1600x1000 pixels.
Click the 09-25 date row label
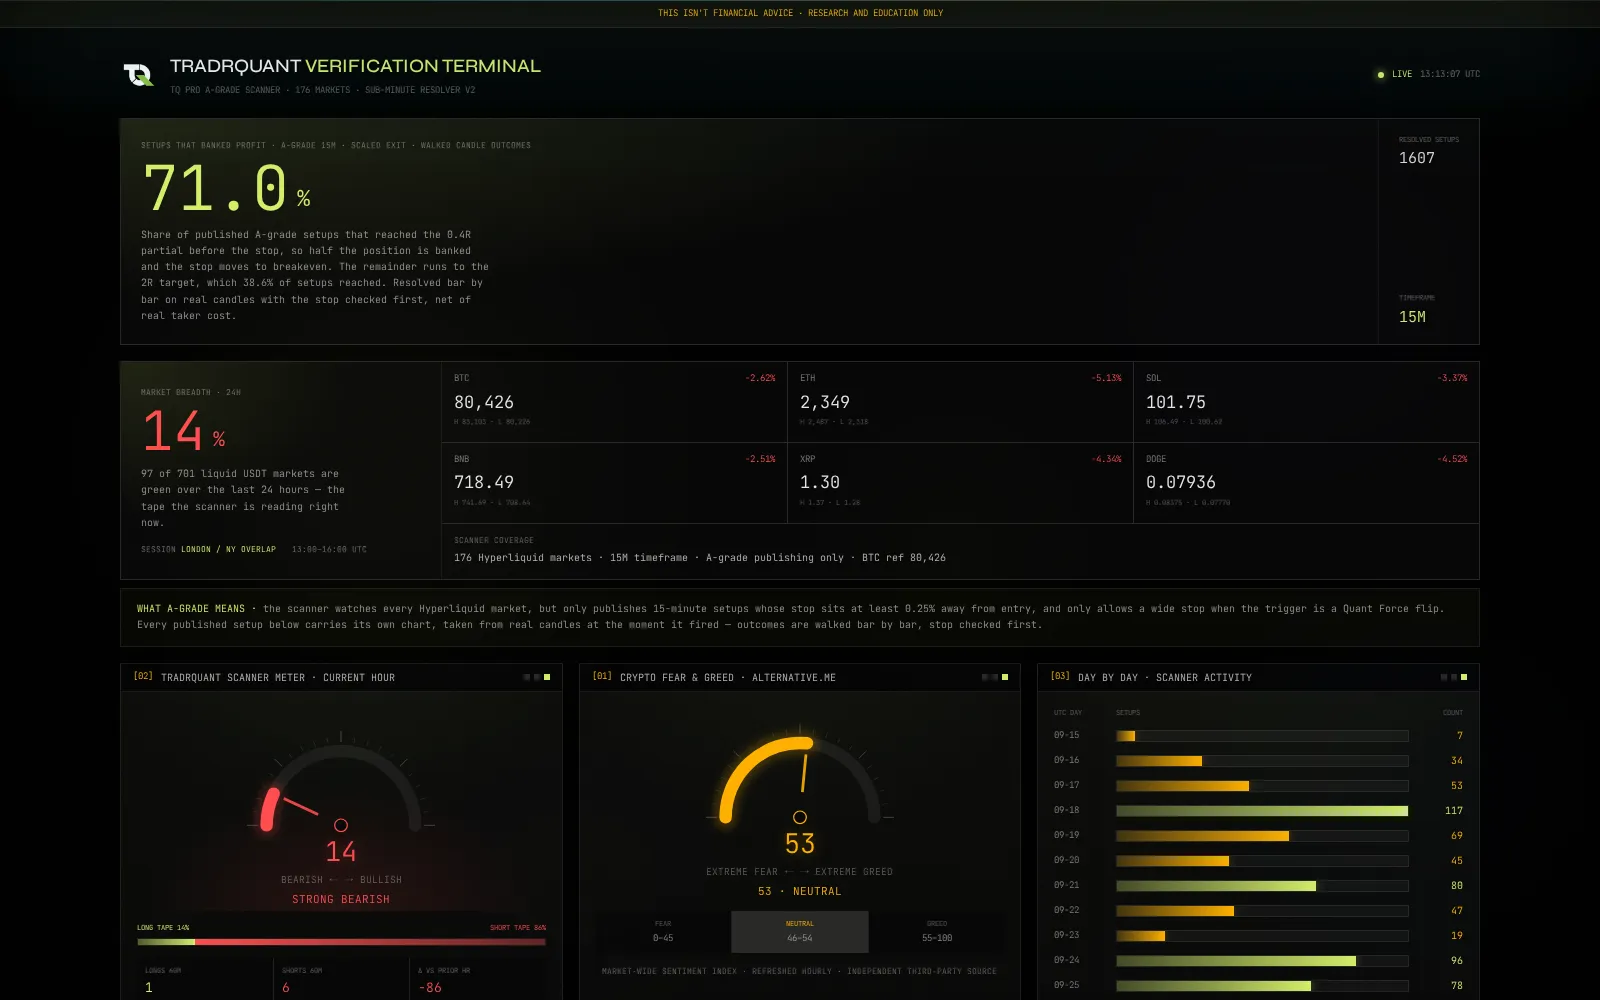click(1066, 985)
